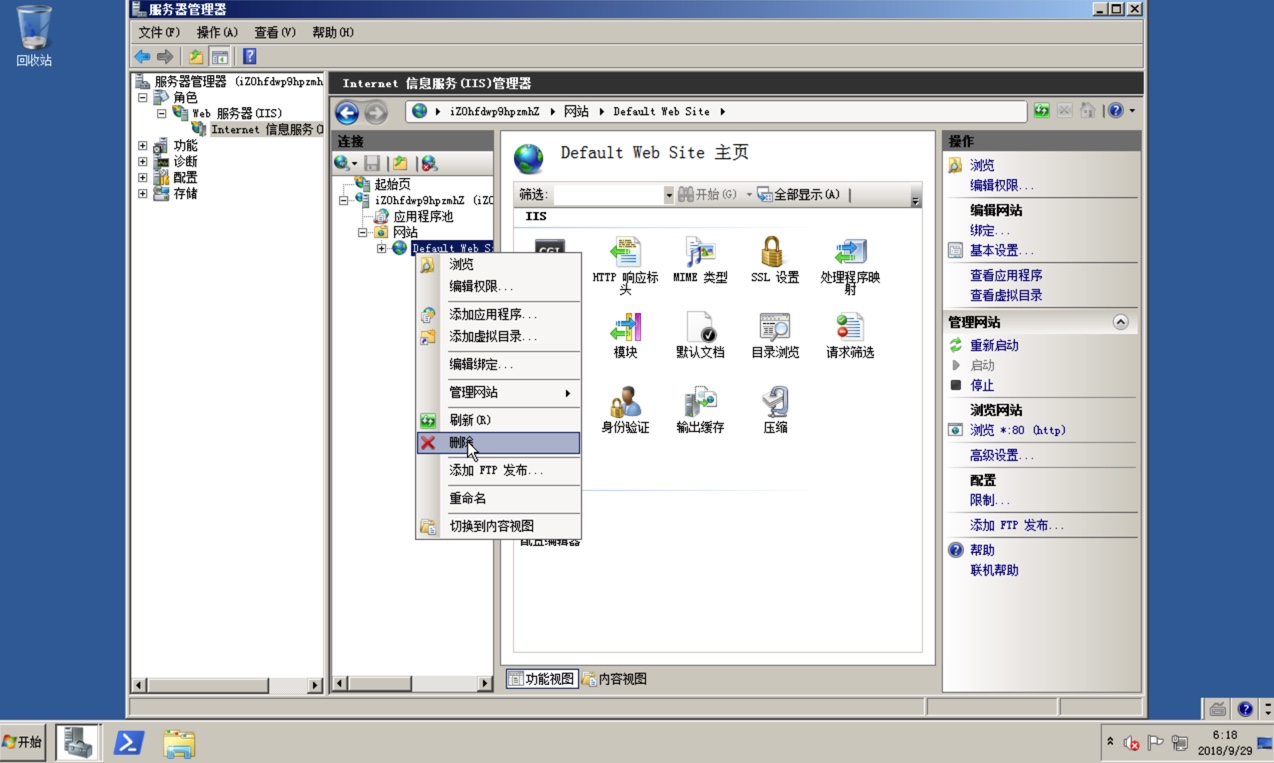Collapse the Web 服务器(IIS) tree node
This screenshot has height=763, width=1274.
click(x=161, y=114)
